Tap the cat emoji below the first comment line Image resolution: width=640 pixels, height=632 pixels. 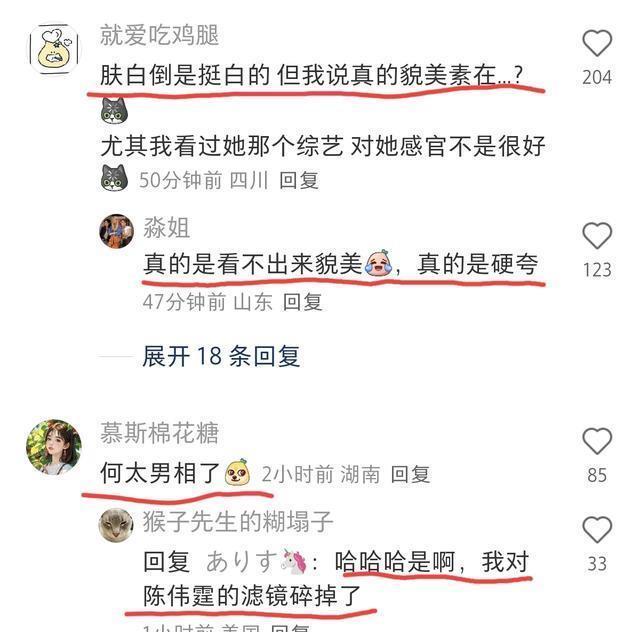[x=114, y=111]
